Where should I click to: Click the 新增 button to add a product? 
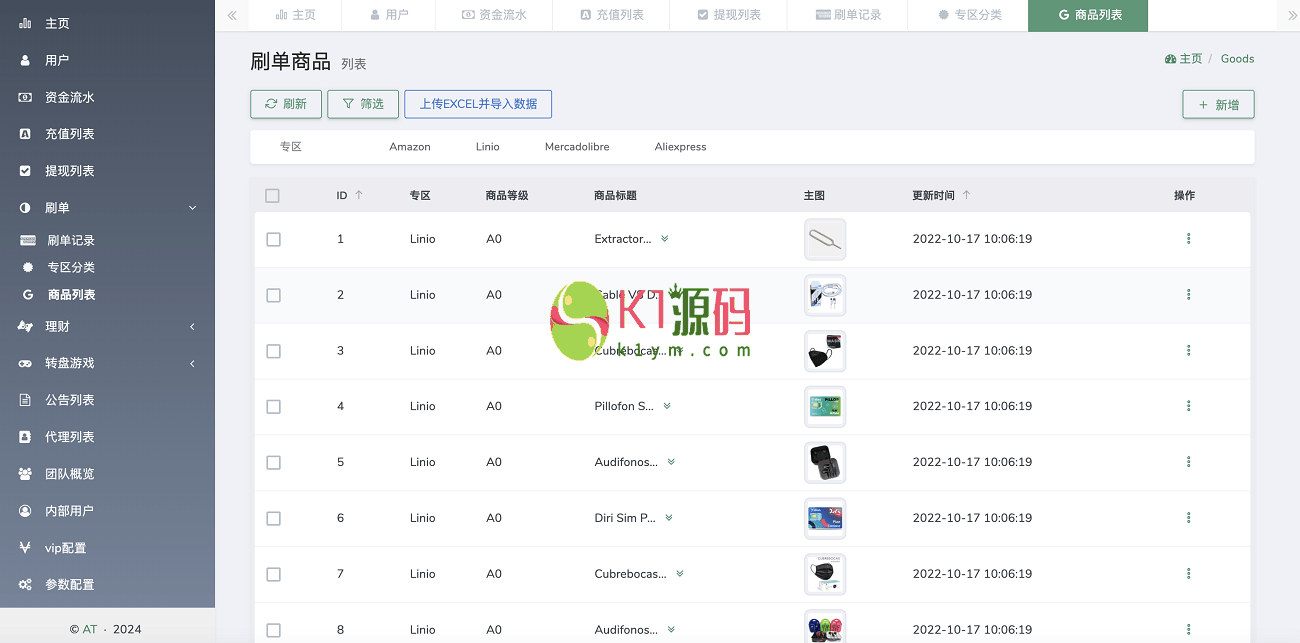tap(1218, 104)
